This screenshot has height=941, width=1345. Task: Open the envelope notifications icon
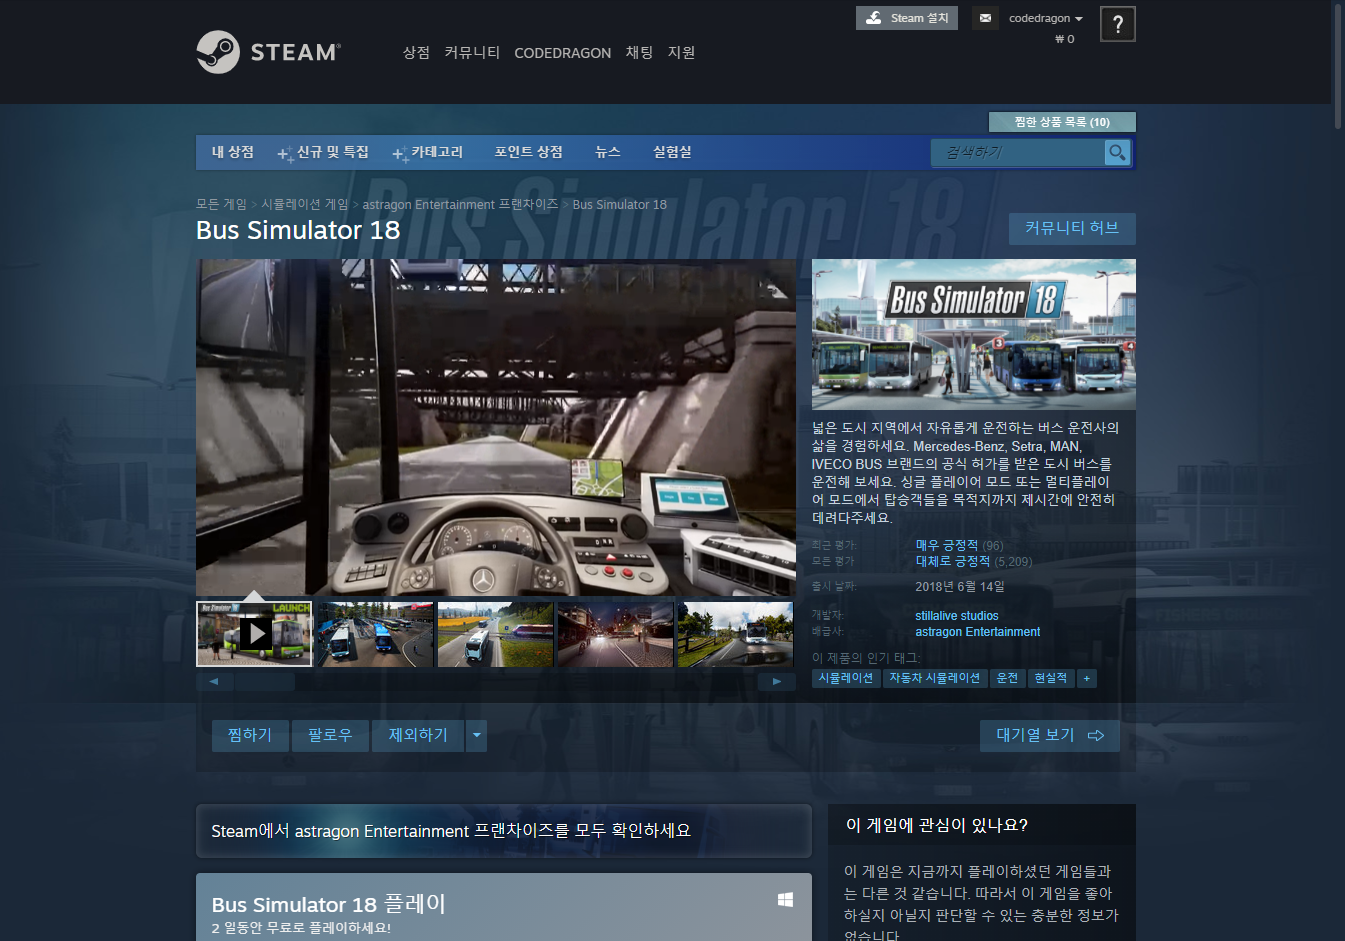985,18
